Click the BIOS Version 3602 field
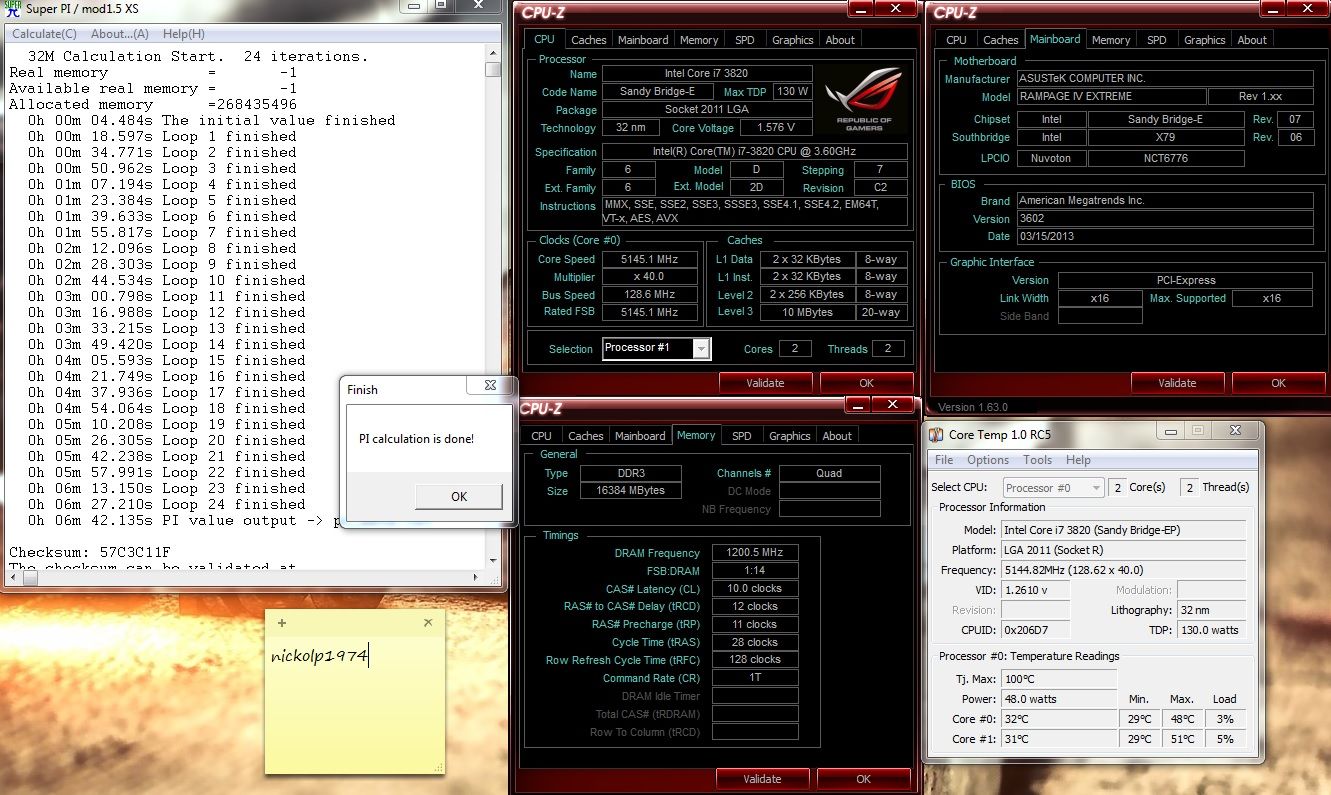 click(x=1165, y=219)
